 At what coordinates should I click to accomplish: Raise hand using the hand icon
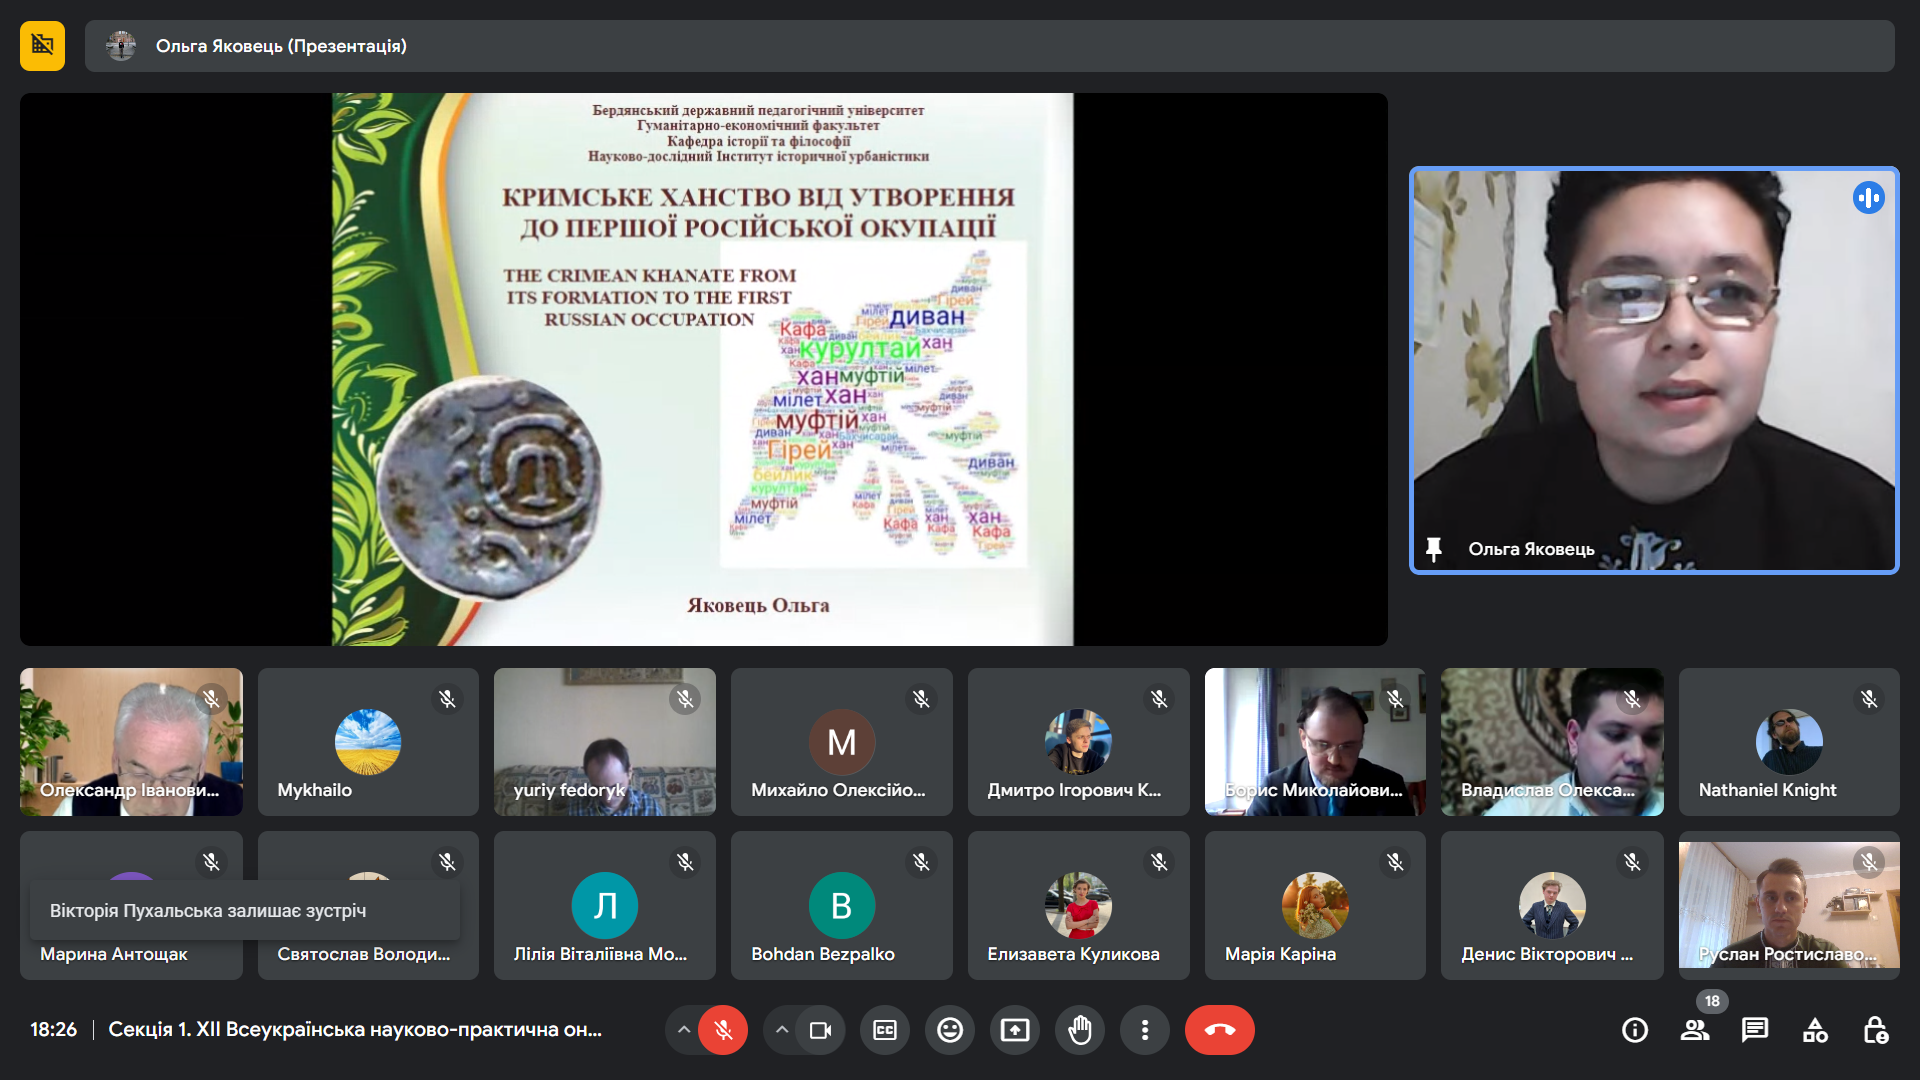click(x=1079, y=1030)
